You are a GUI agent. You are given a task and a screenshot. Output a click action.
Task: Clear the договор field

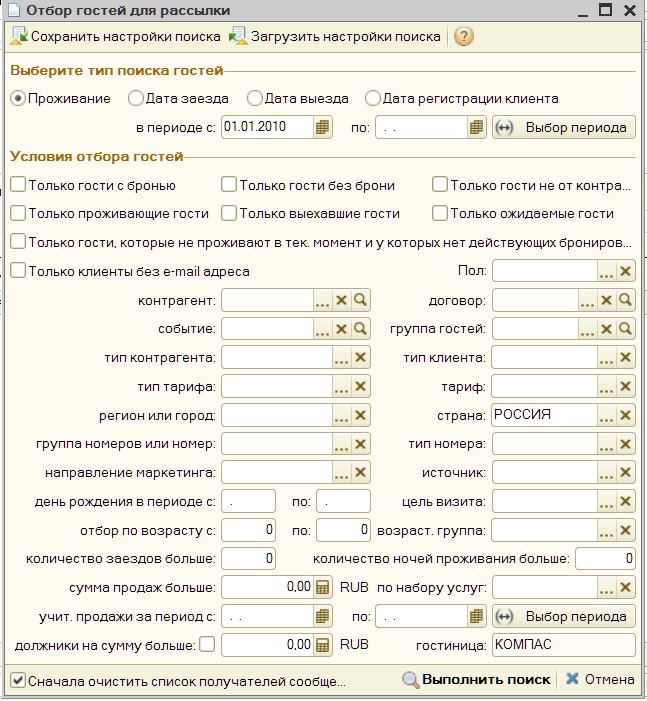pos(606,300)
